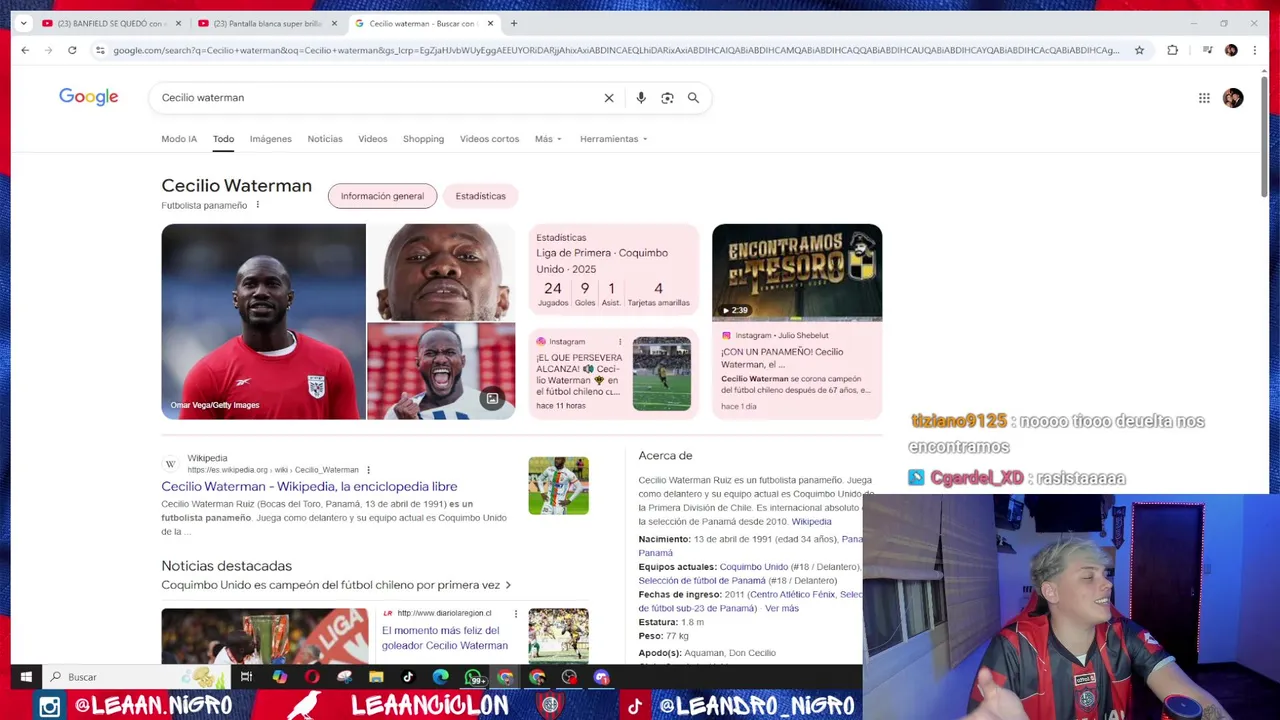
Task: Open the Ver más link
Action: coord(782,608)
